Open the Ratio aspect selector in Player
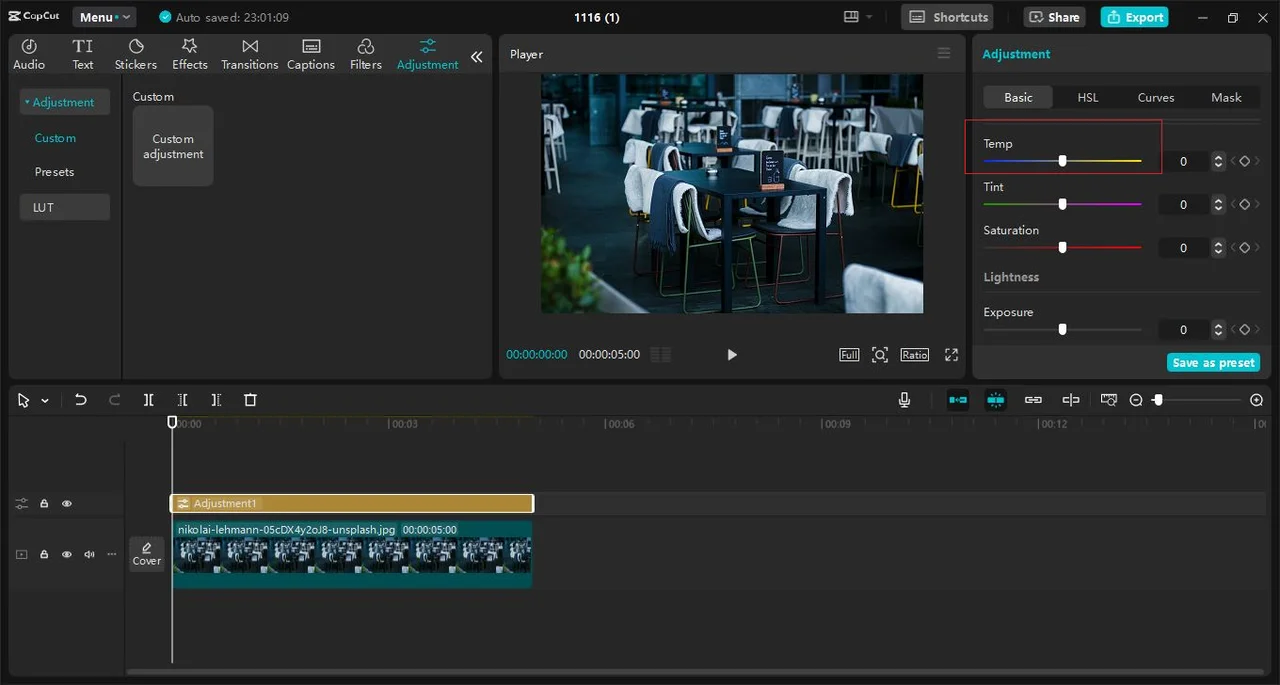 (x=914, y=355)
